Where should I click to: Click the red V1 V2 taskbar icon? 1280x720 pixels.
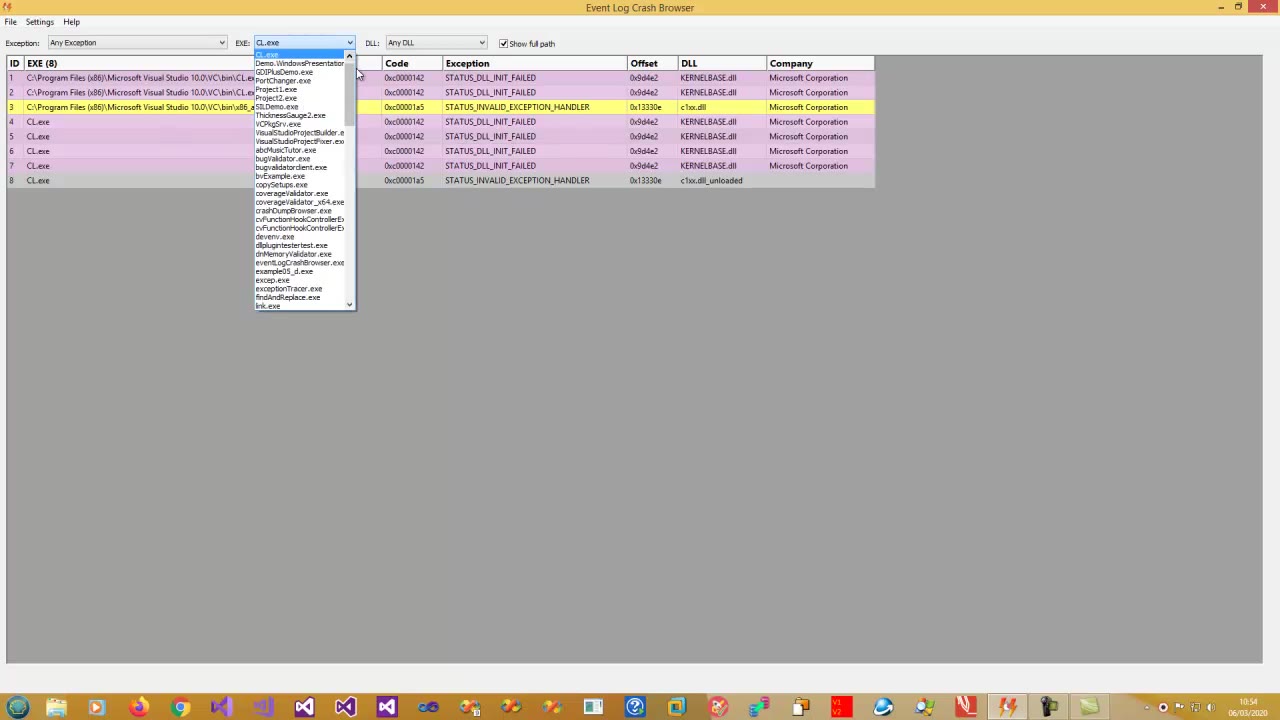tap(841, 707)
